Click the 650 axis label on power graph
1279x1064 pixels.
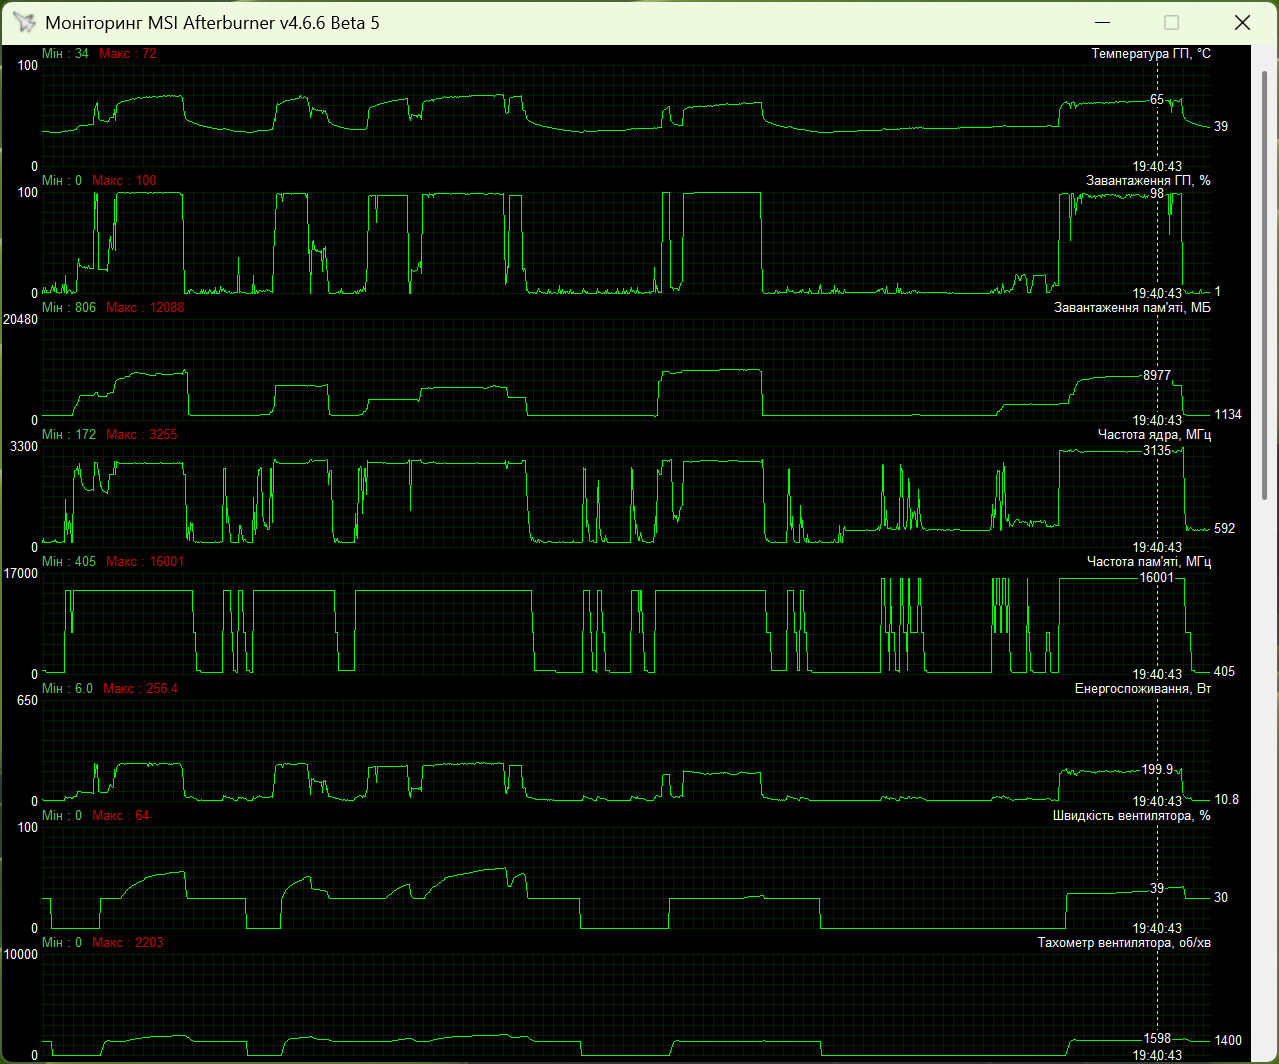pos(27,700)
